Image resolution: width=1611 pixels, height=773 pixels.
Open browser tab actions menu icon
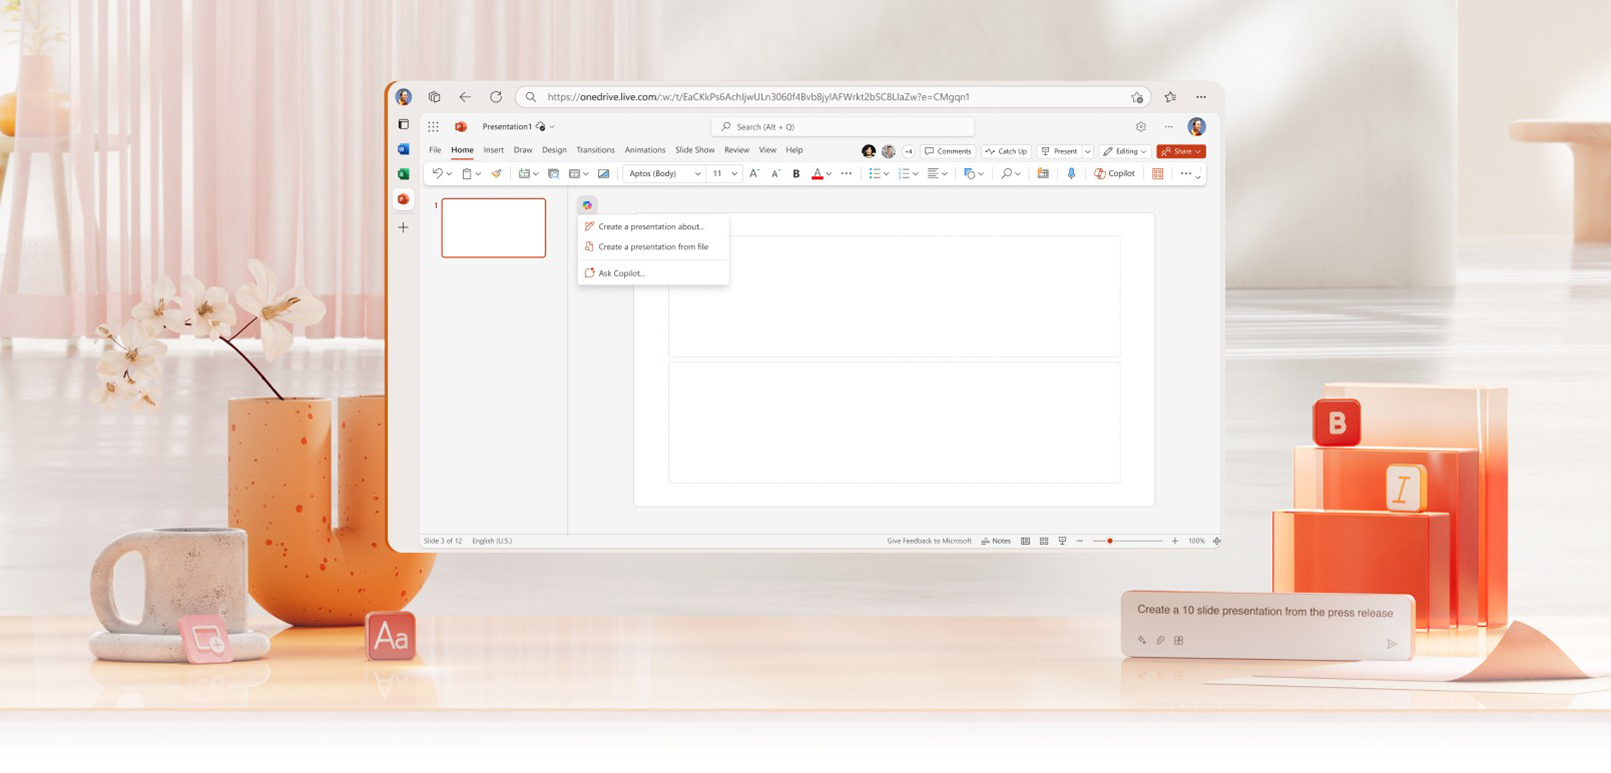tap(434, 97)
